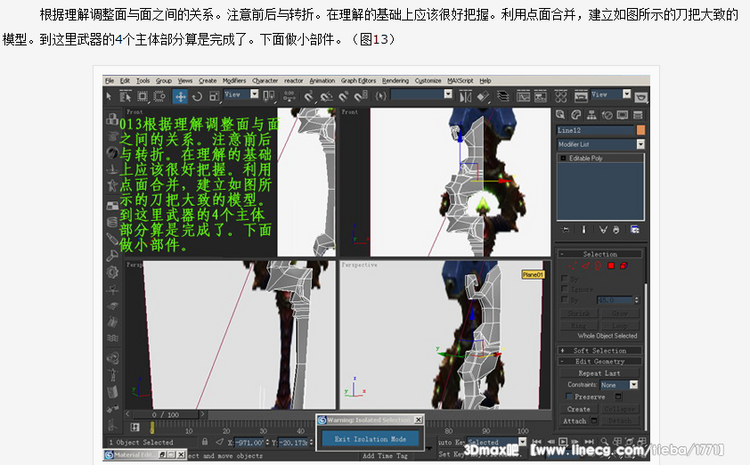
Task: Click the Quick Render teapot icon
Action: coord(641,97)
